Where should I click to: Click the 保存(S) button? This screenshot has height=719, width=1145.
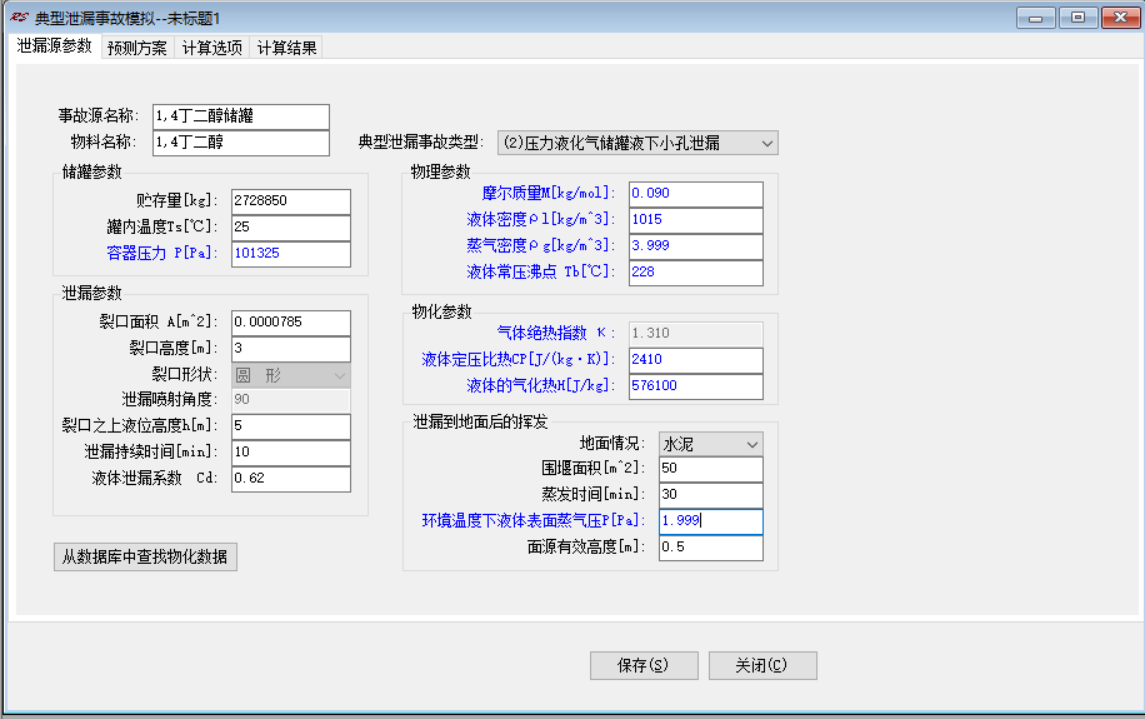pos(643,665)
